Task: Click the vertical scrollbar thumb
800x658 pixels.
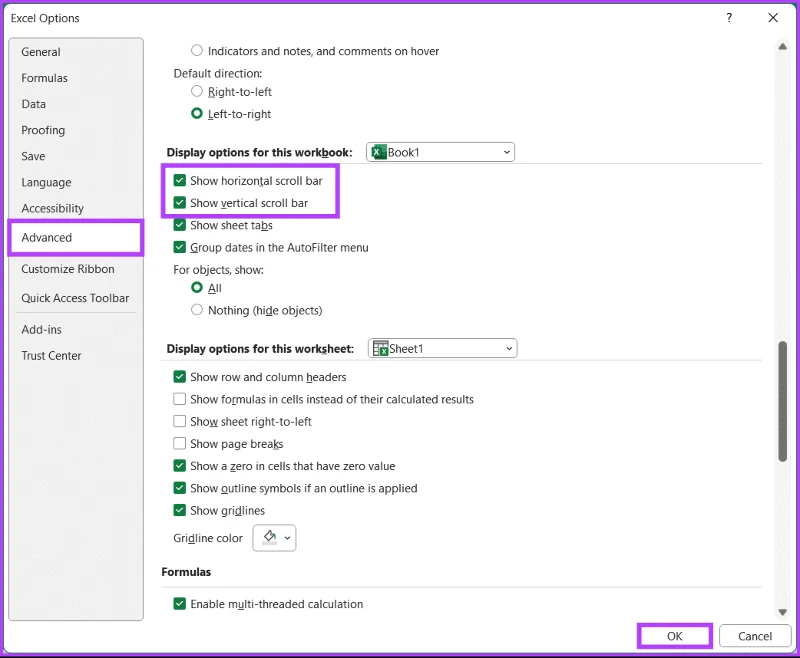Action: [782, 401]
